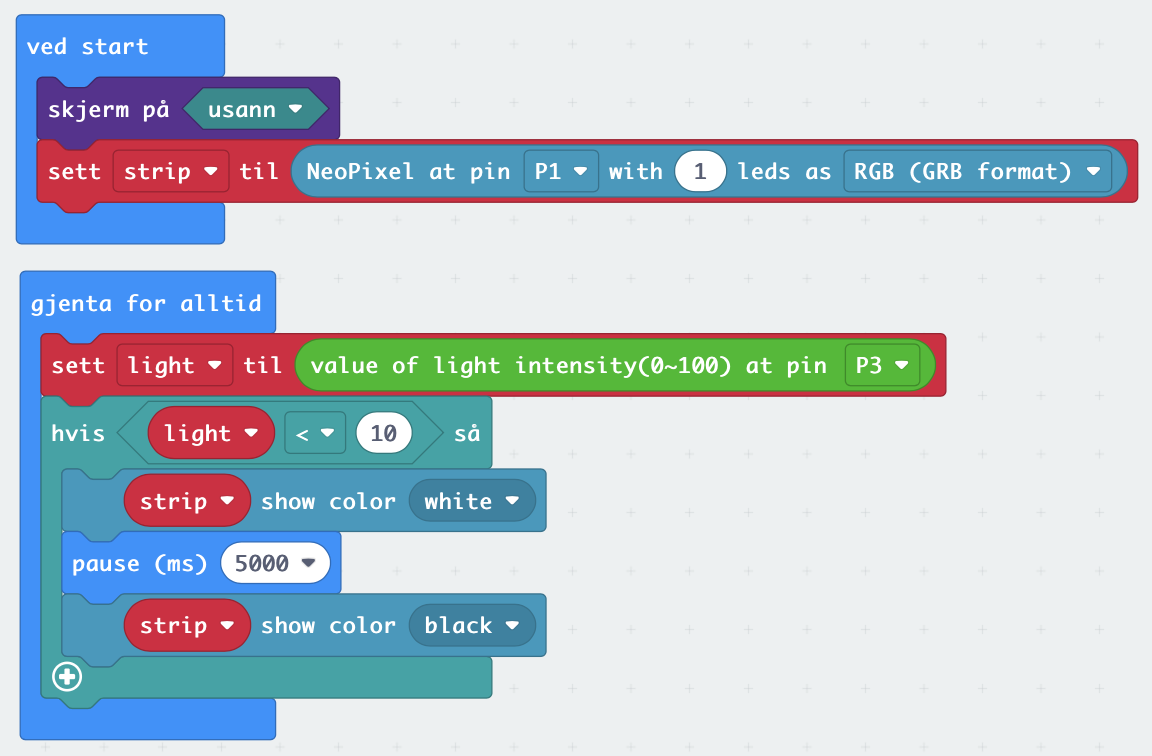Open the black color dropdown
Screen dimensions: 1152x756
[472, 625]
